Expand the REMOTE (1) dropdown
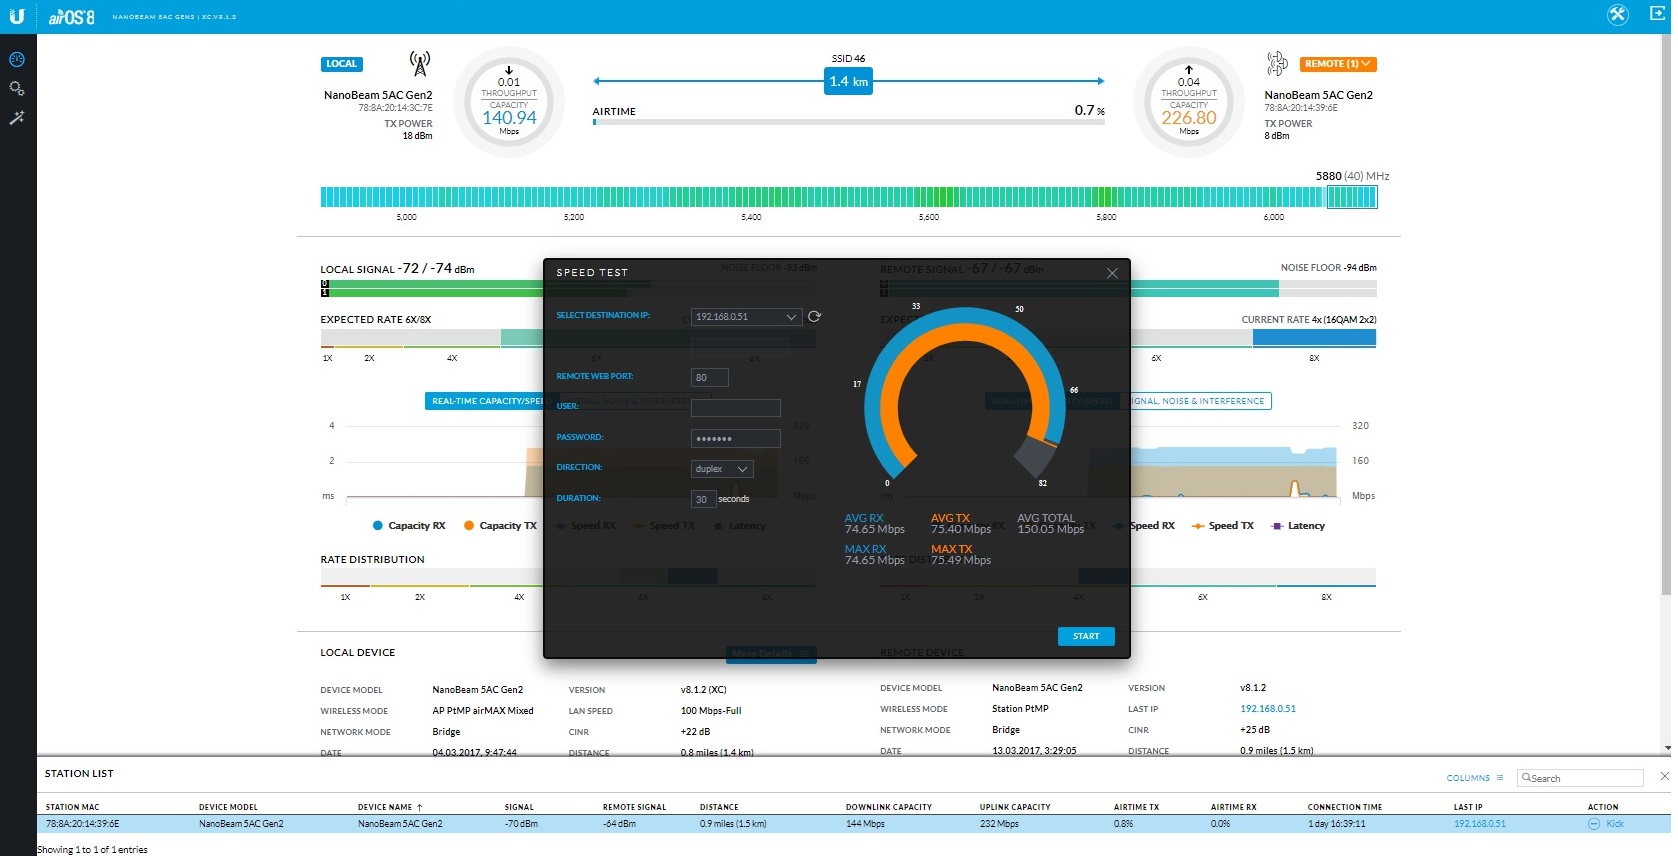Viewport: 1678px width, 856px height. (x=1338, y=64)
